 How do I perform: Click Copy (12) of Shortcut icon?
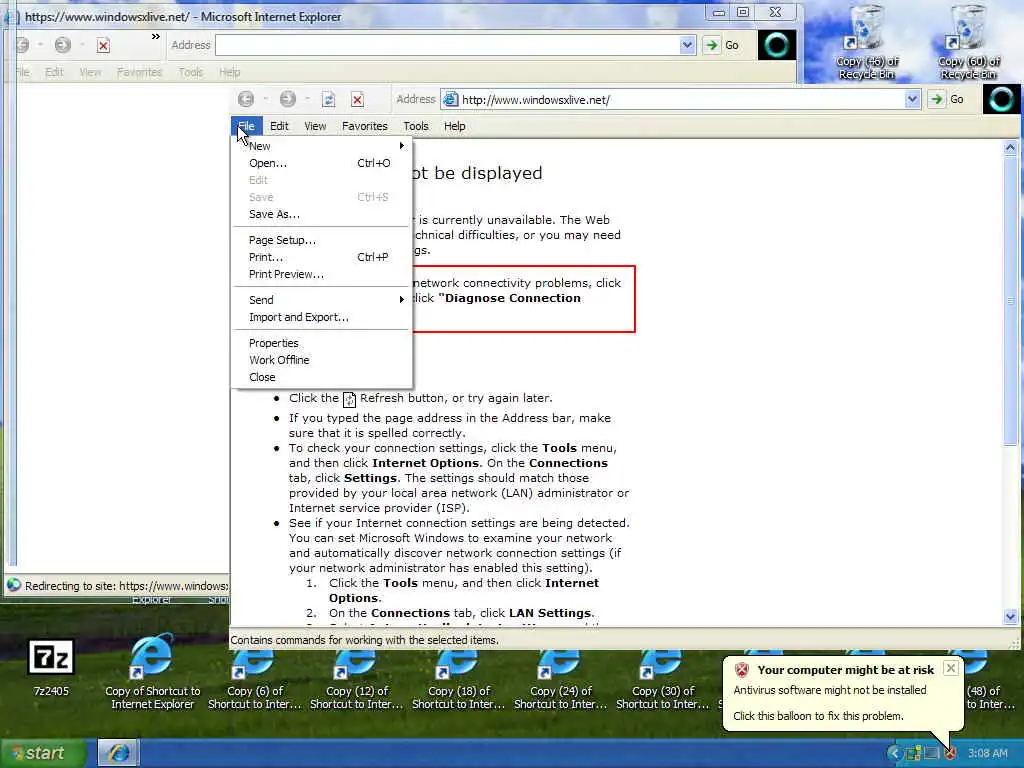[356, 679]
